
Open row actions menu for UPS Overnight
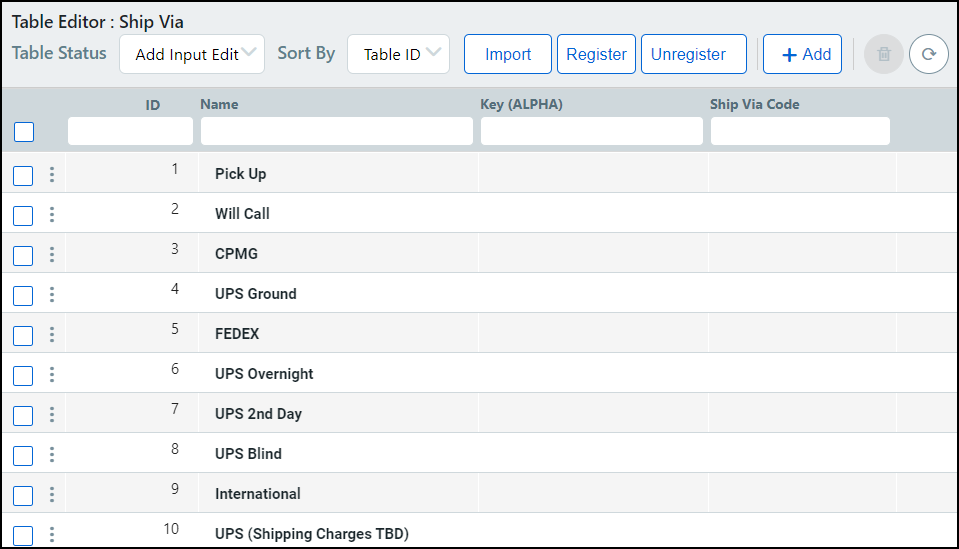[52, 375]
